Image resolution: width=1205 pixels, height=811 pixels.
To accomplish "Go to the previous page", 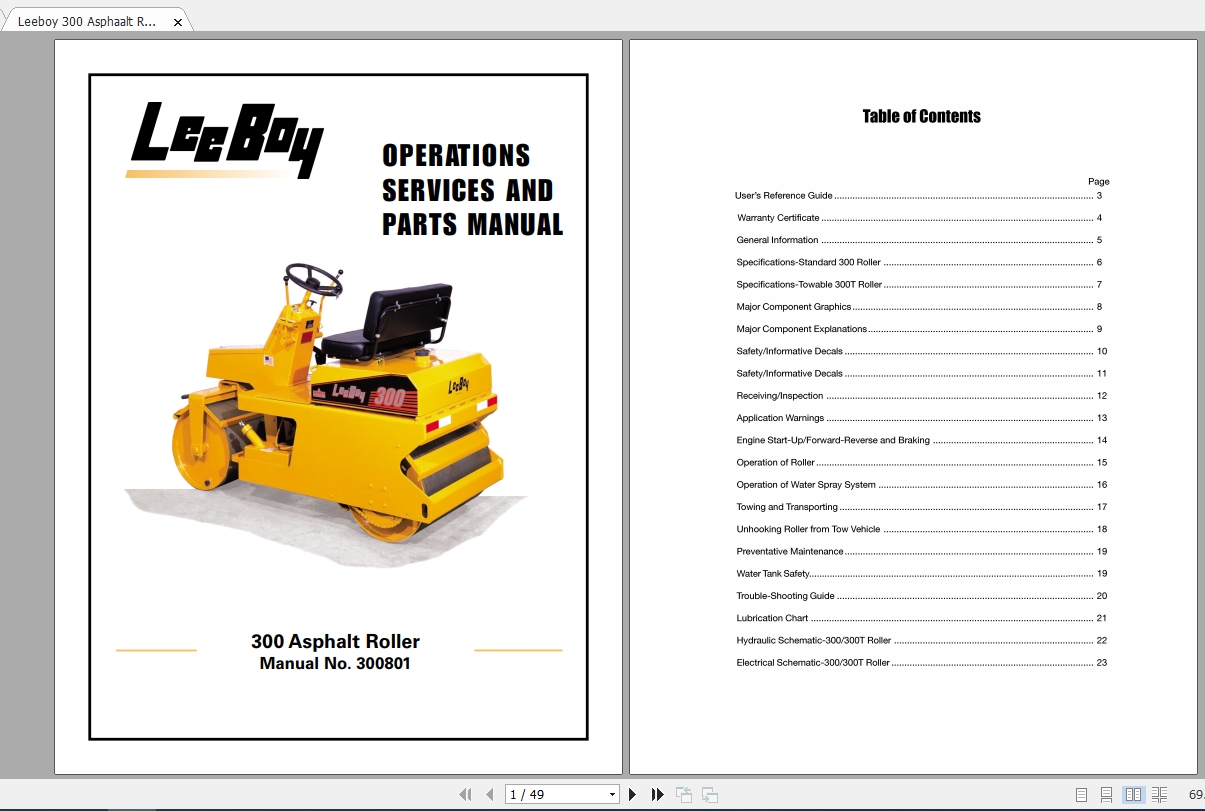I will point(489,794).
